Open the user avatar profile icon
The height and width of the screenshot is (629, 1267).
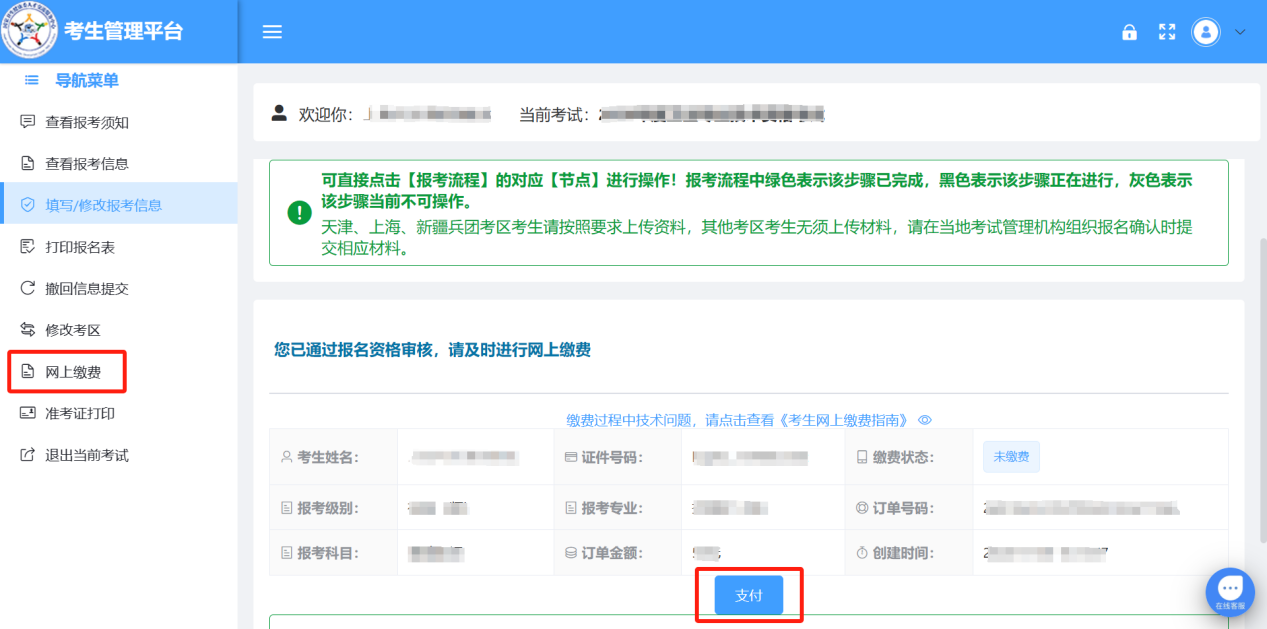pos(1206,32)
